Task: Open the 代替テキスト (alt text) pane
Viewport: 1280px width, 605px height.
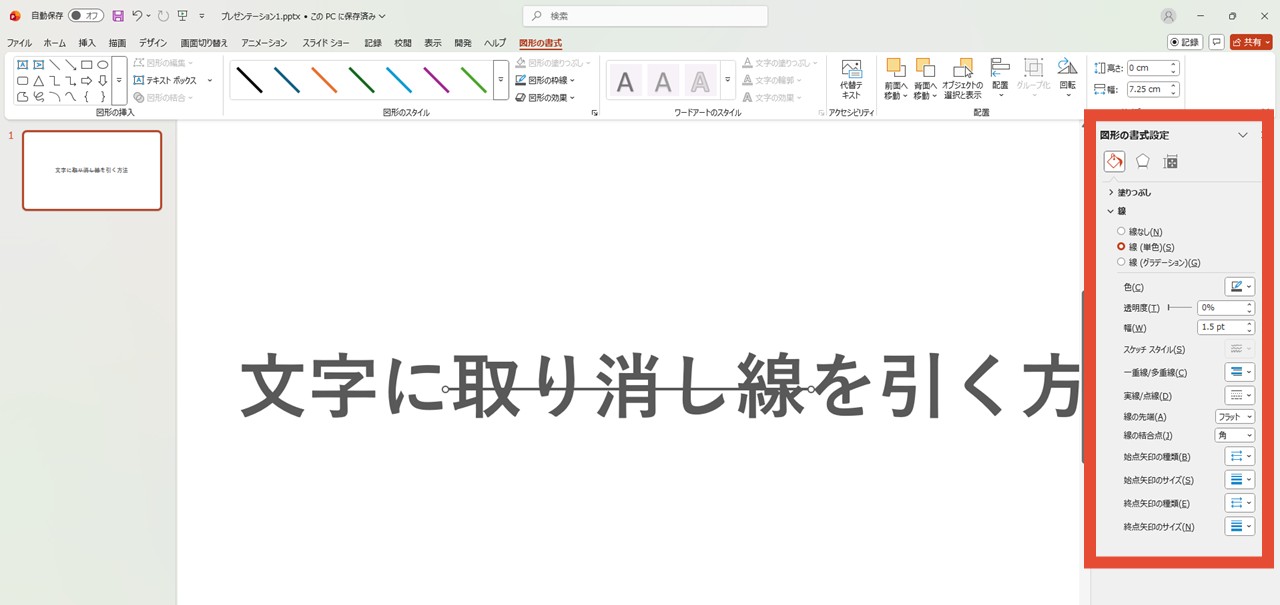Action: 851,80
